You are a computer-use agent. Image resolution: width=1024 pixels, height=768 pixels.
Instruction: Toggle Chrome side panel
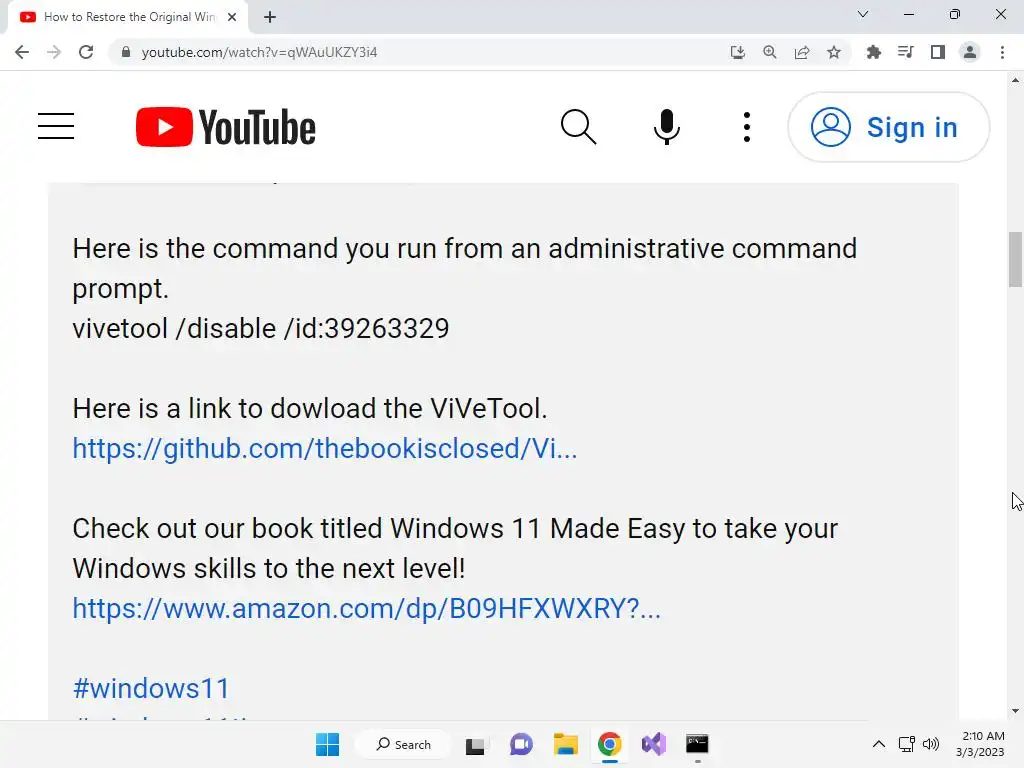[937, 52]
